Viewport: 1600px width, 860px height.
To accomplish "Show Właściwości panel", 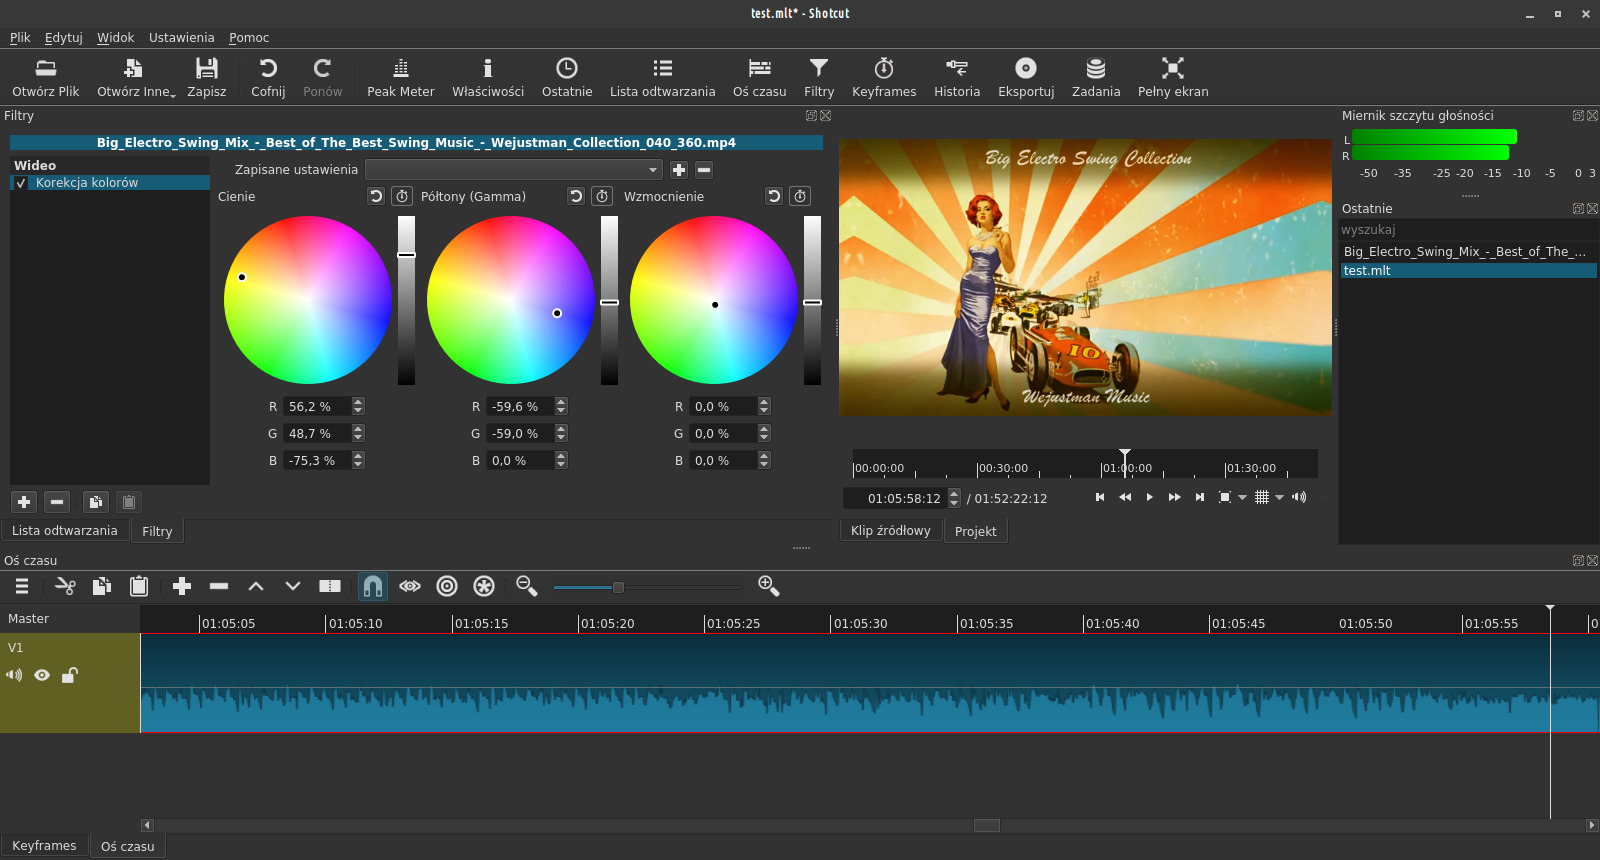I will click(x=488, y=77).
